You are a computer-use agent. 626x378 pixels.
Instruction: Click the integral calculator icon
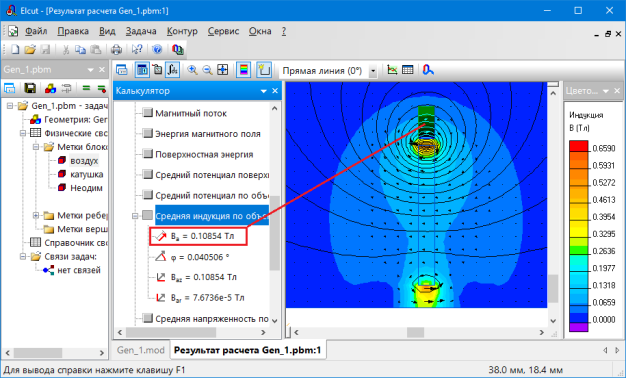tap(172, 70)
